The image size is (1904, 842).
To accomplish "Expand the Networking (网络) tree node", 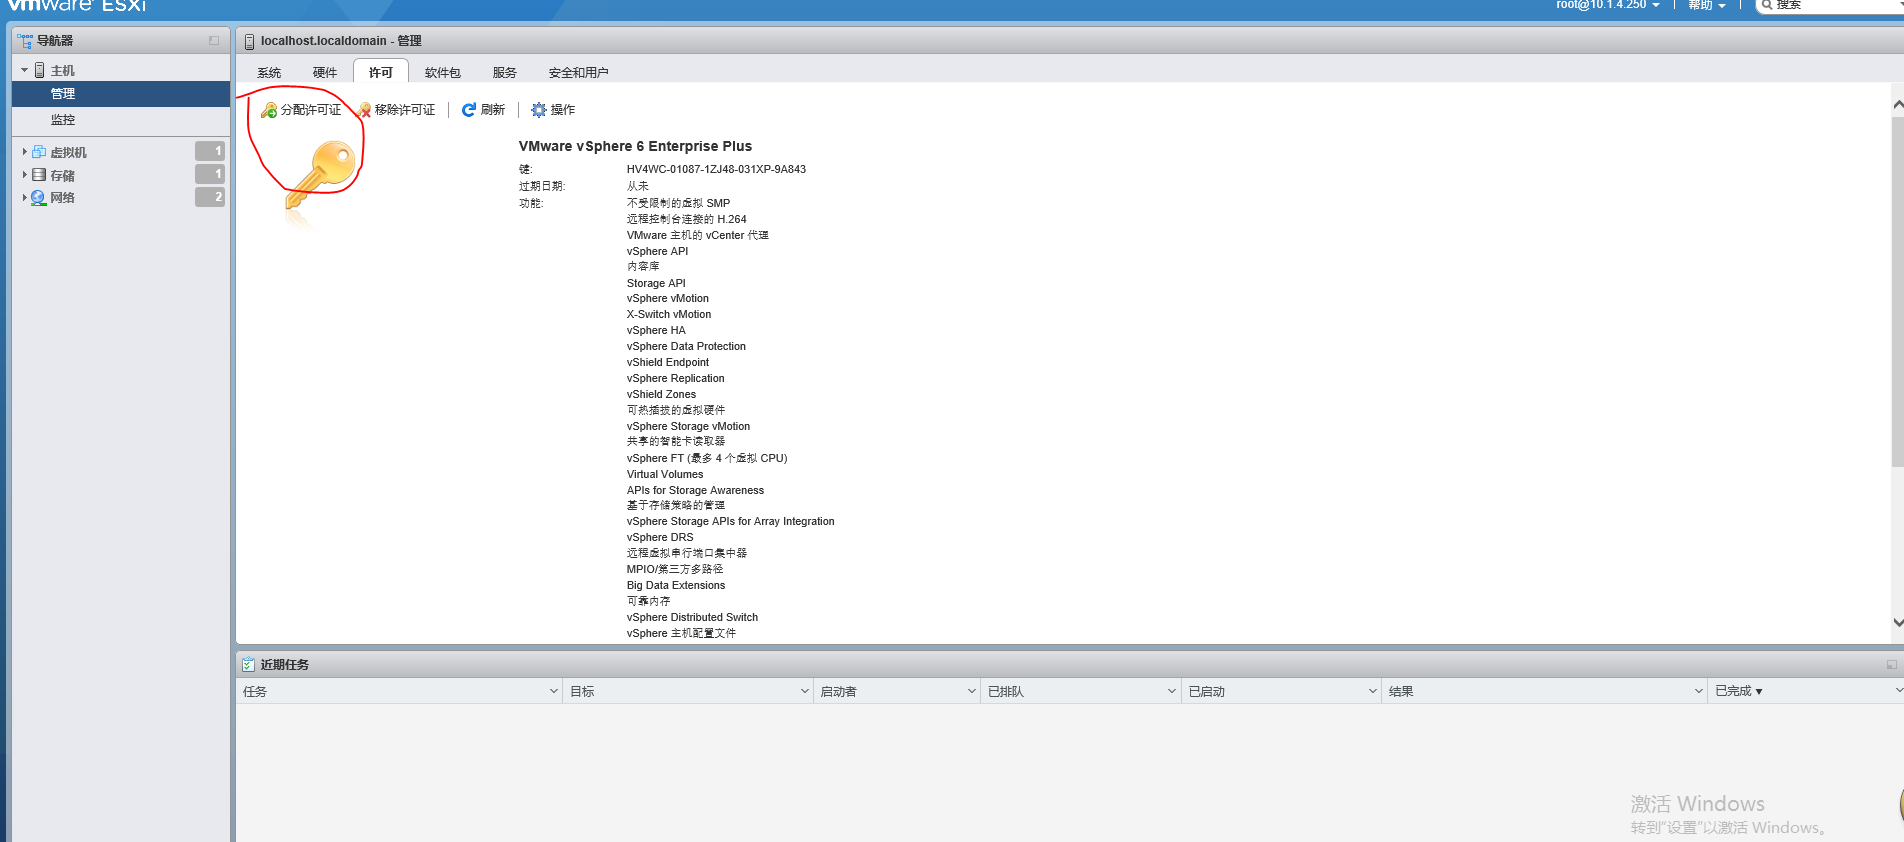I will pyautogui.click(x=25, y=197).
